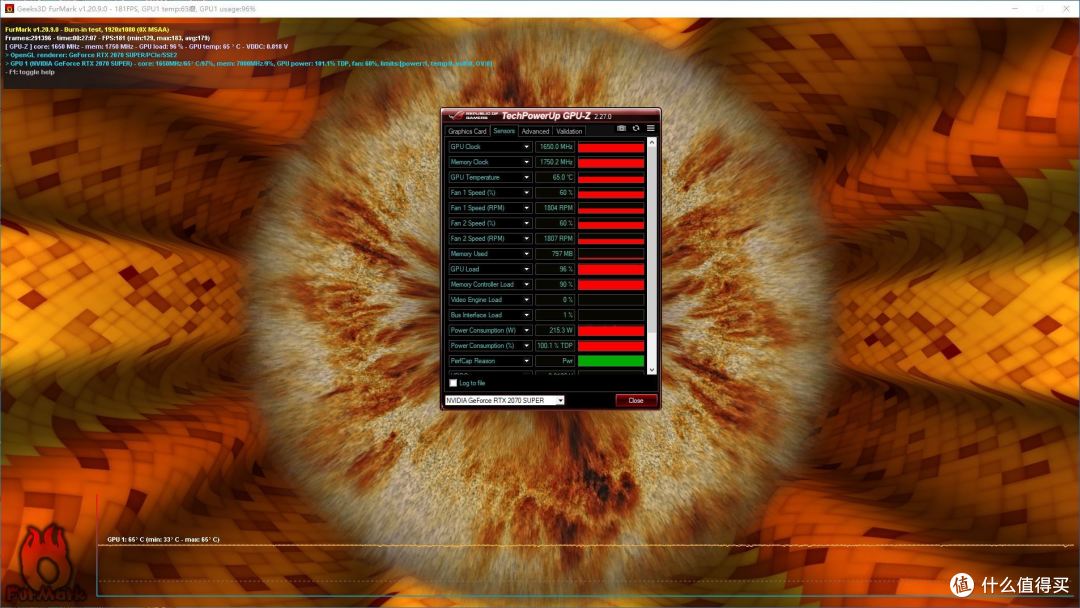
Task: Click the FurMark app icon in title bar
Action: click(9, 8)
